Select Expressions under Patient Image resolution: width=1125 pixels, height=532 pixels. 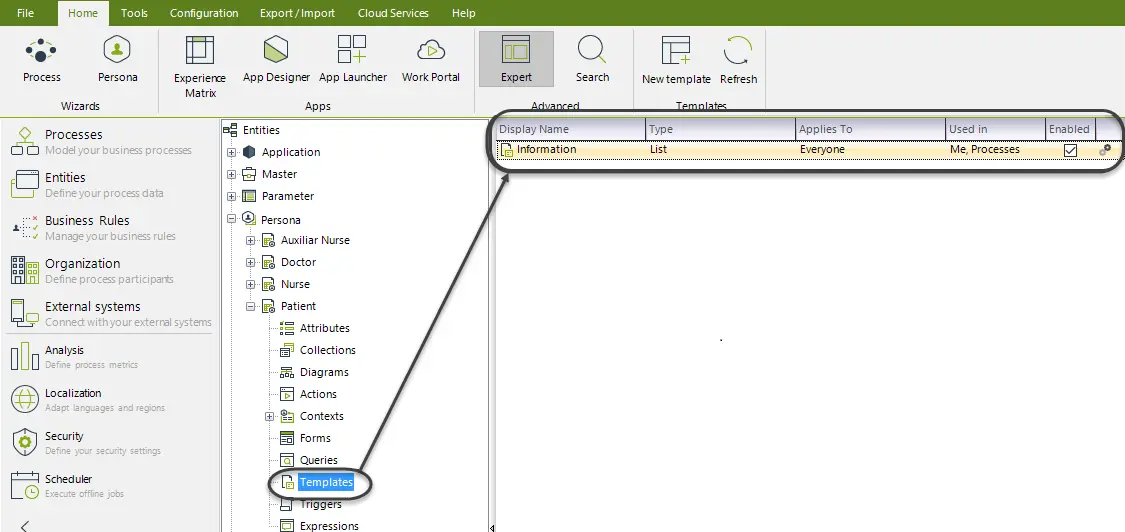(x=329, y=526)
